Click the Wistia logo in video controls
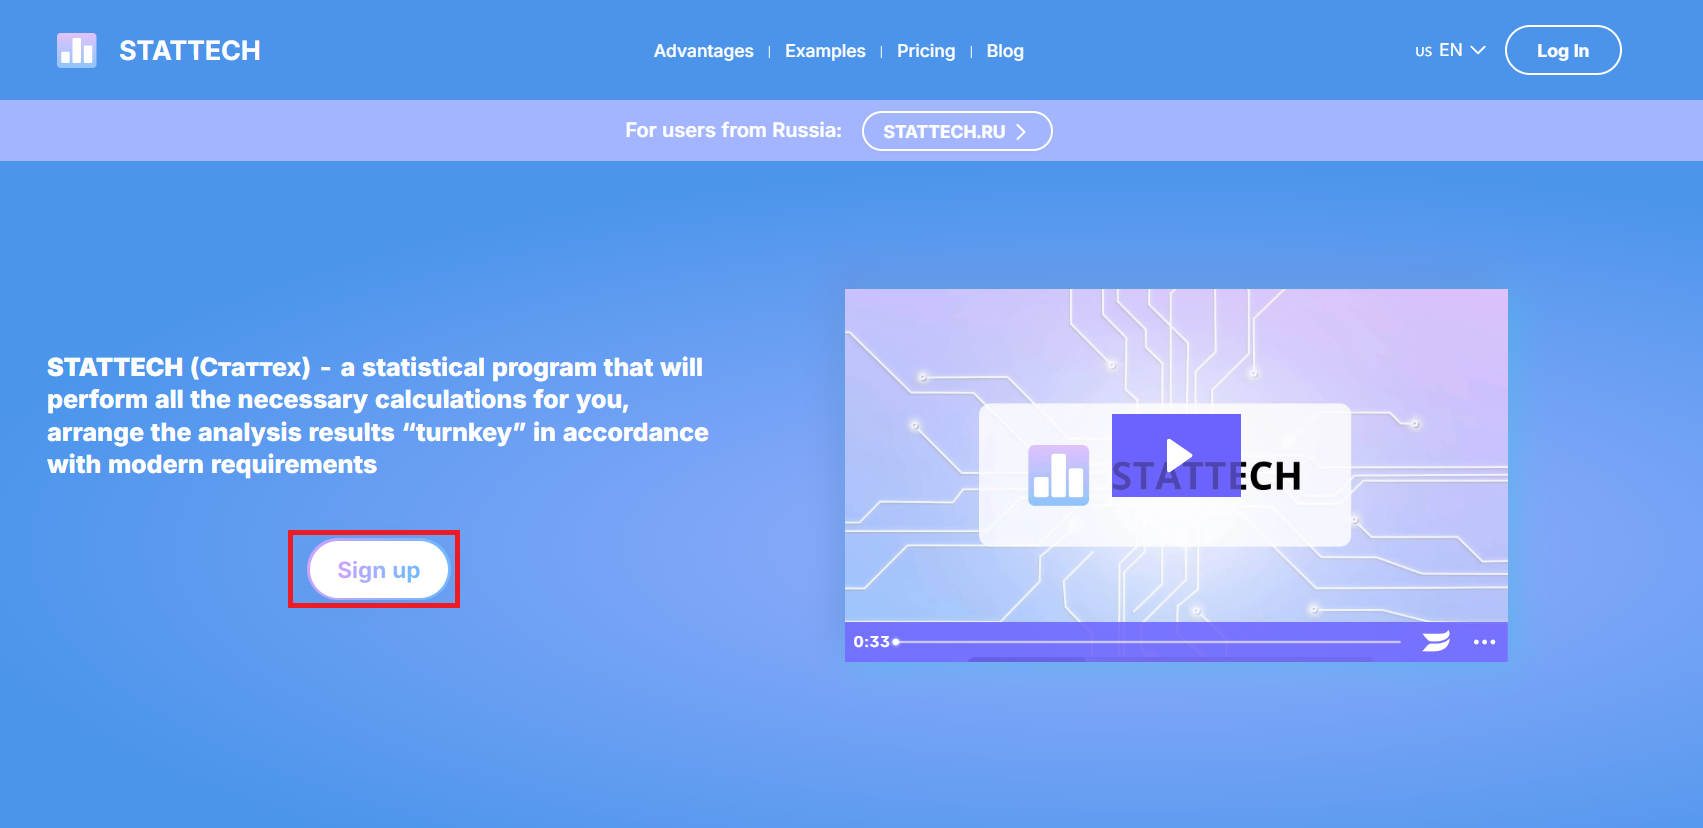The image size is (1703, 828). click(1436, 642)
